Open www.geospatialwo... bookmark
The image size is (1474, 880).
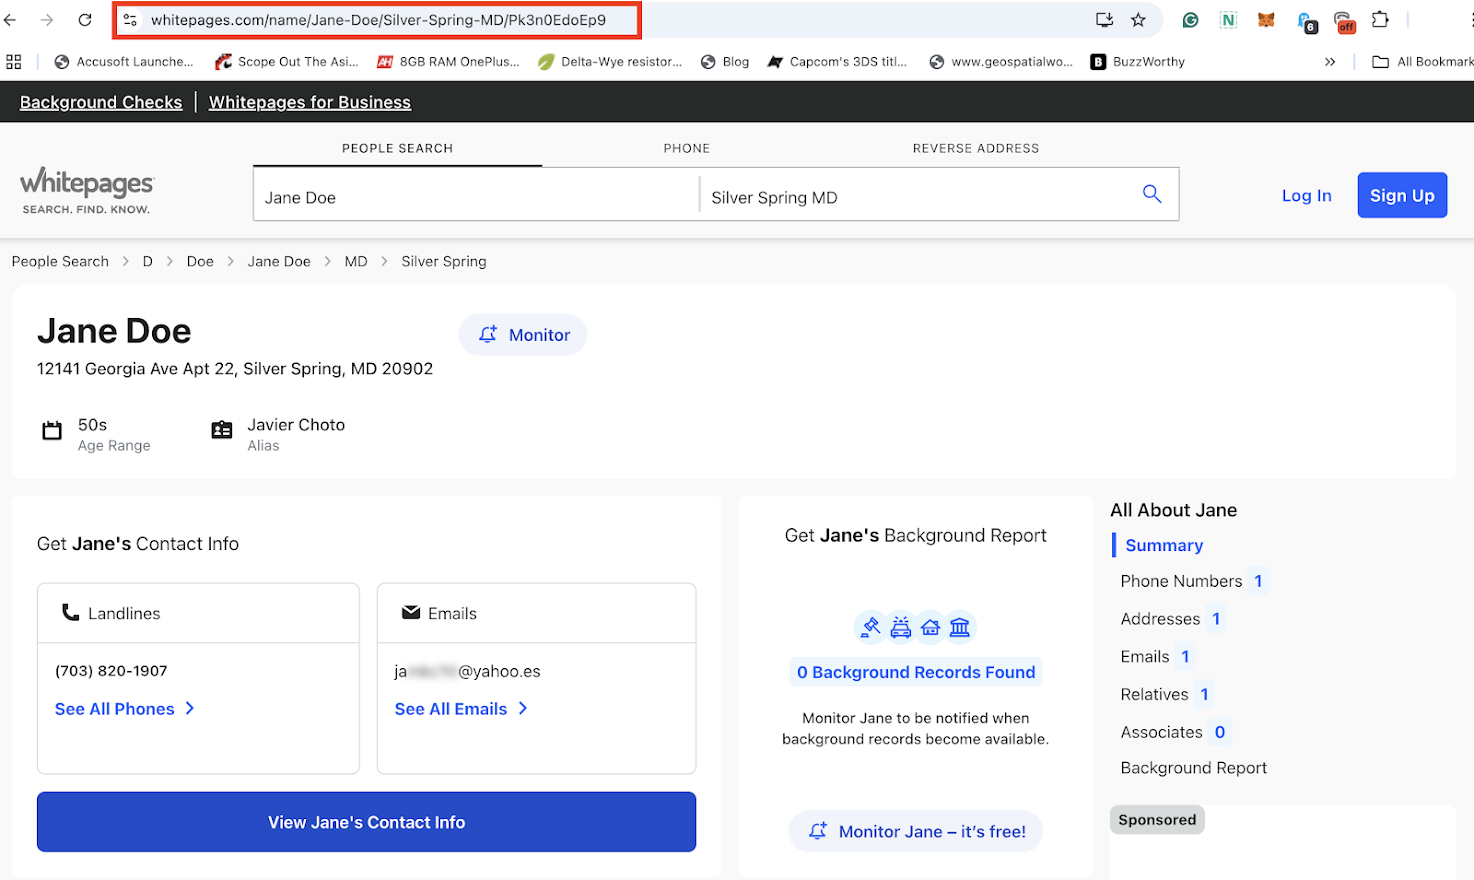1001,62
